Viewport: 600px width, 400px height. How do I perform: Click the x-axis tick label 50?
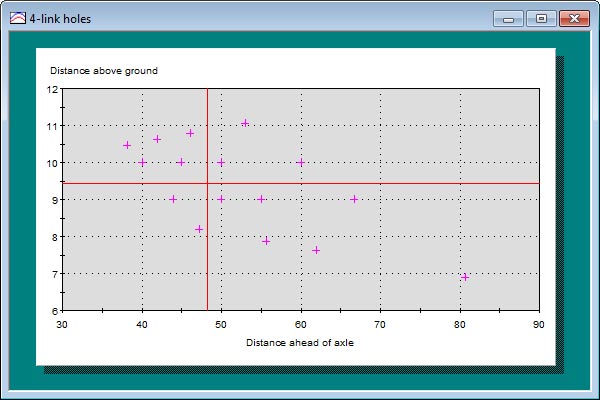[x=221, y=325]
